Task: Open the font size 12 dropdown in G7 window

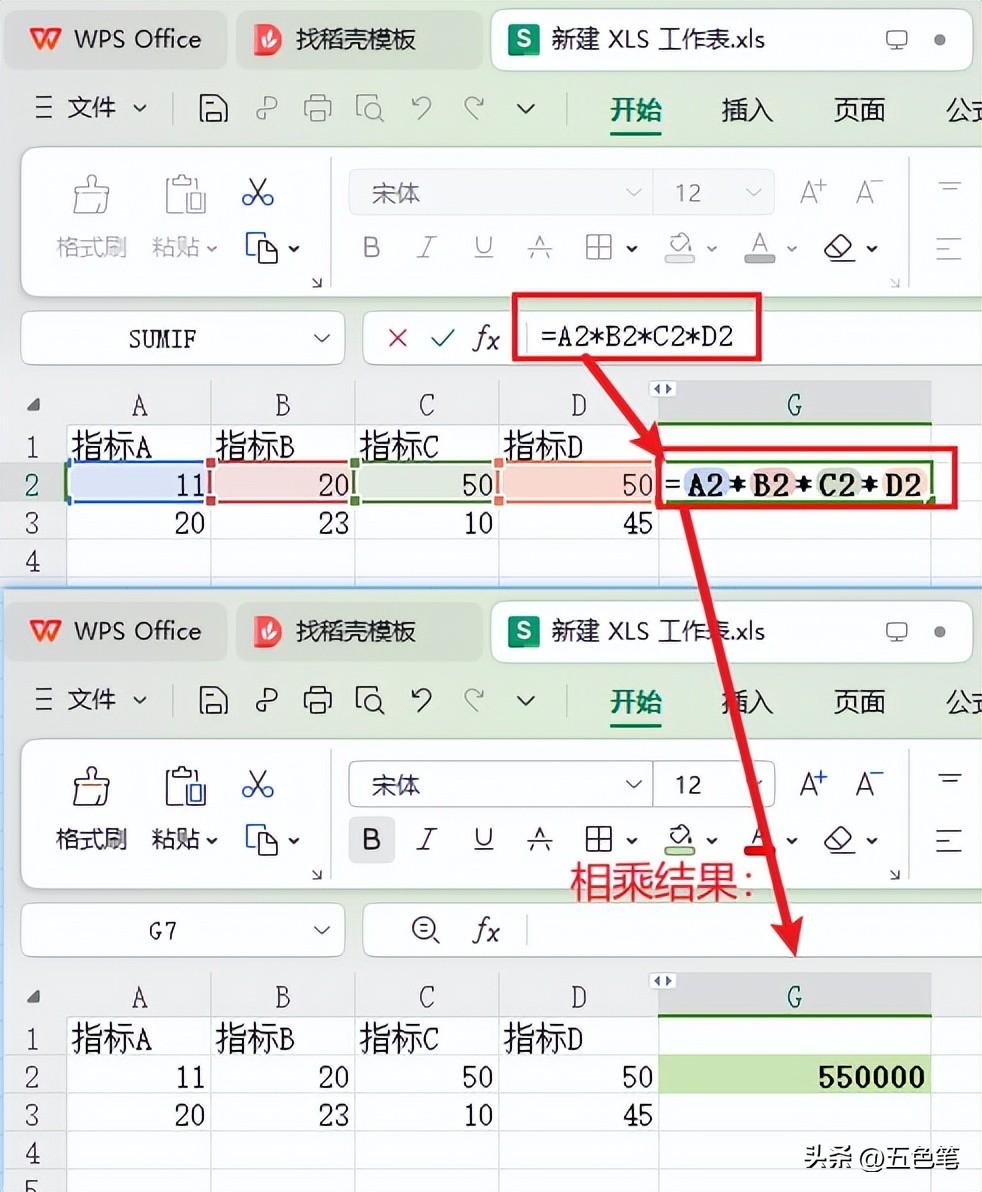Action: (x=754, y=785)
